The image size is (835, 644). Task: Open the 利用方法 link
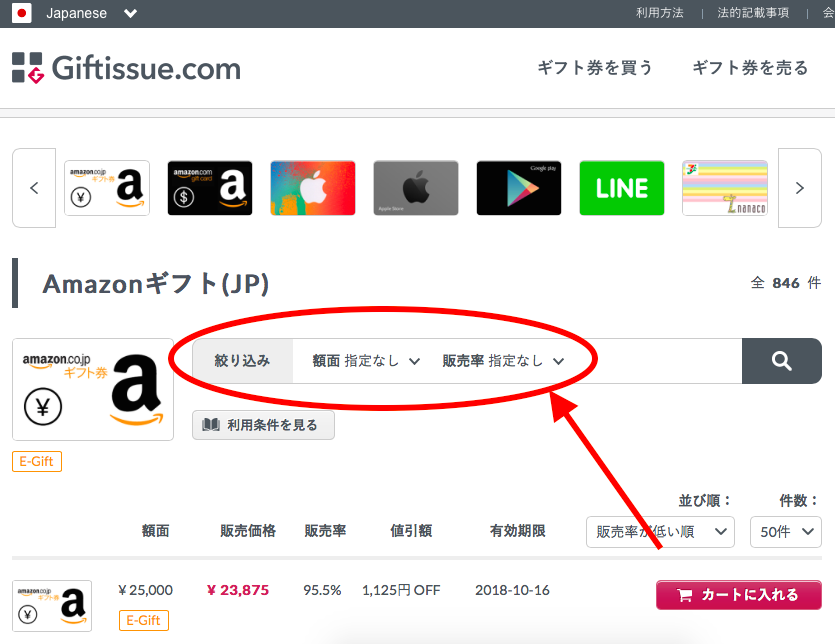pyautogui.click(x=660, y=13)
